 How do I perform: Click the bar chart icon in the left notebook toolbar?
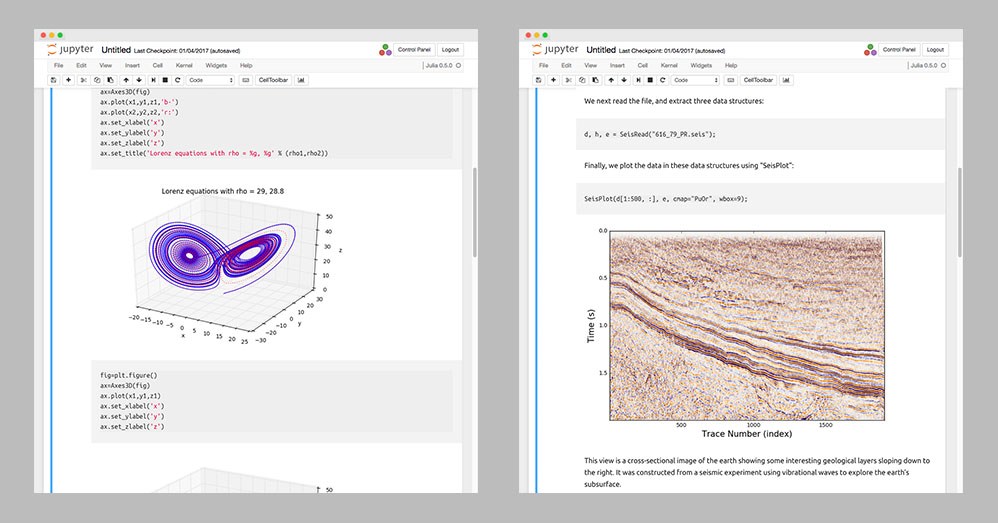[301, 80]
